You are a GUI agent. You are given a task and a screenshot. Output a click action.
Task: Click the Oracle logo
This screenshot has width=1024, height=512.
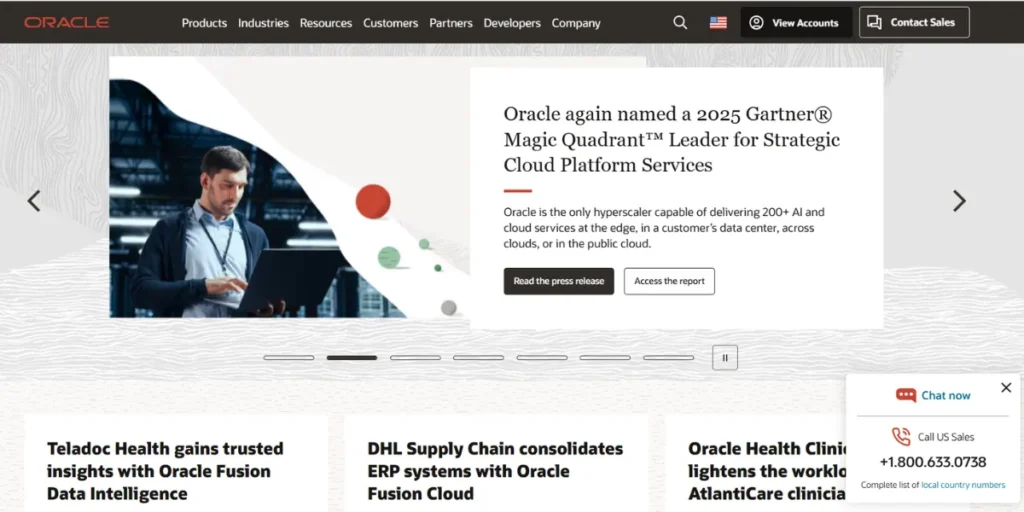(67, 22)
